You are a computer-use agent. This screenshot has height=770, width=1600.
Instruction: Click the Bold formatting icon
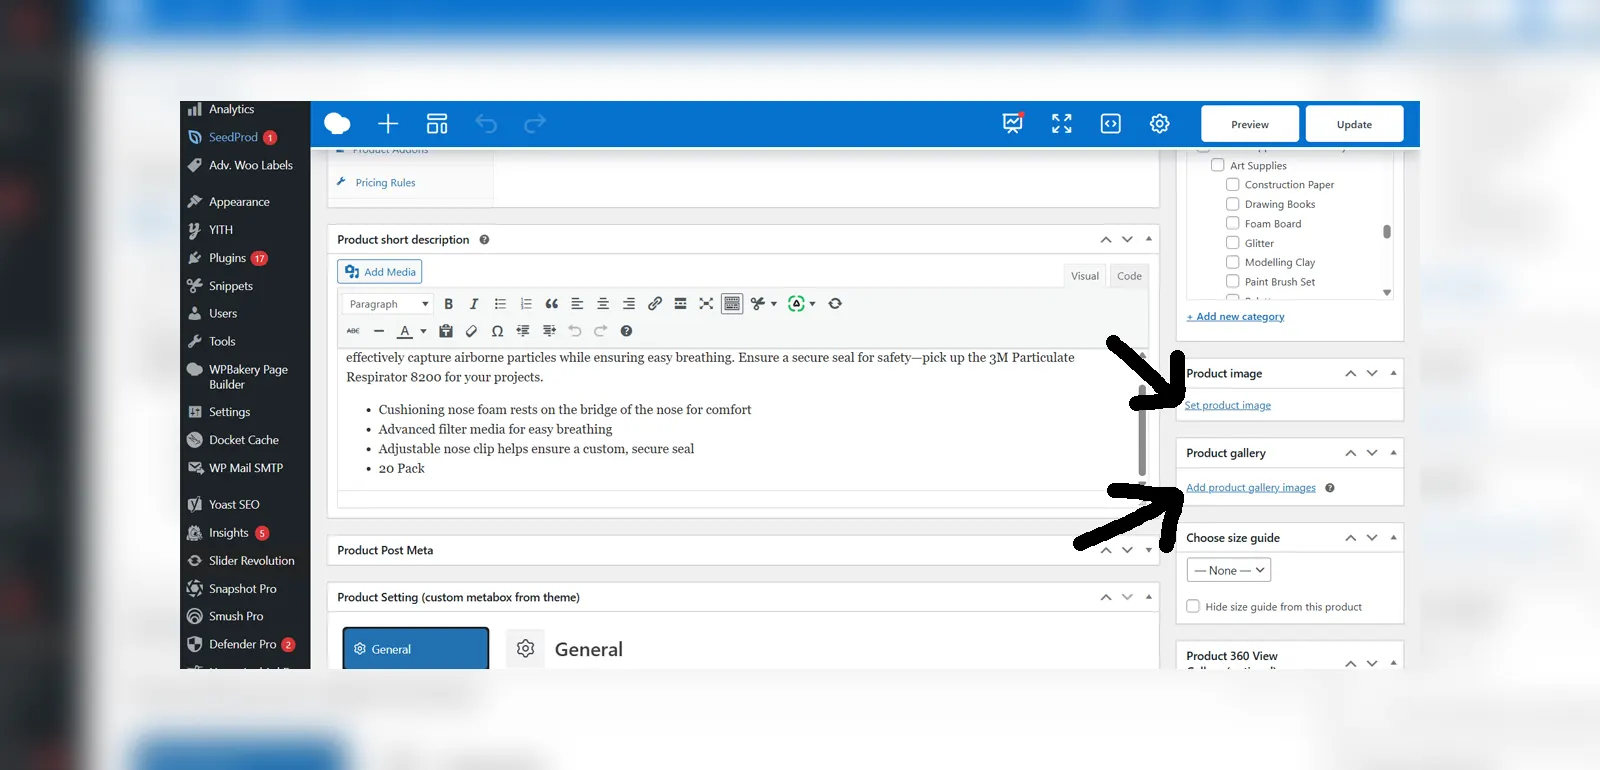point(448,304)
